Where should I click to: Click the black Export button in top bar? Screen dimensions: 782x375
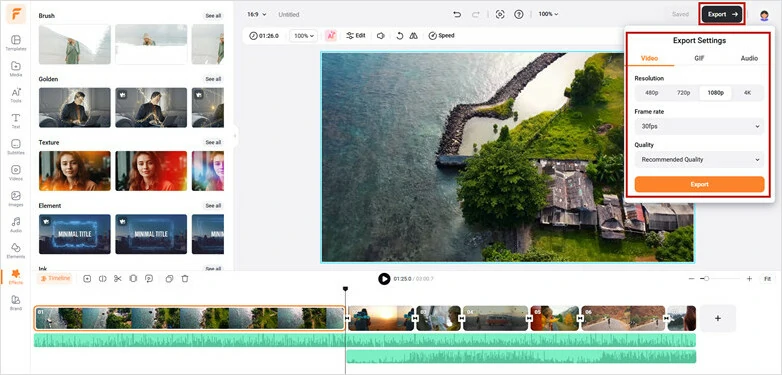point(722,14)
